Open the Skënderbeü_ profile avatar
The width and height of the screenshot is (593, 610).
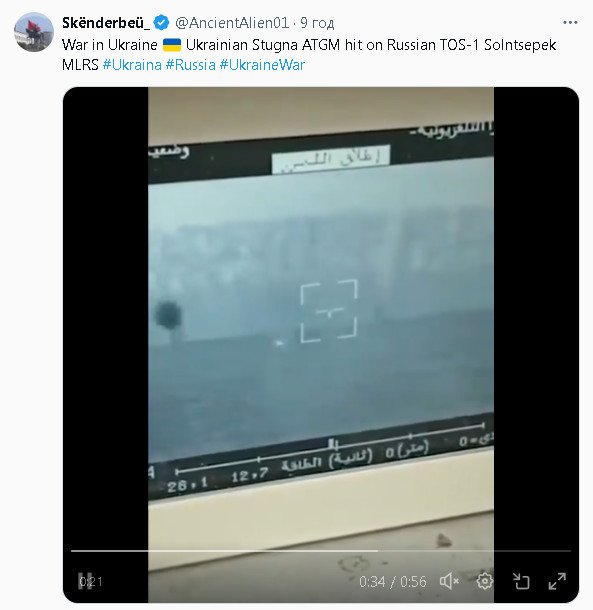(x=34, y=32)
